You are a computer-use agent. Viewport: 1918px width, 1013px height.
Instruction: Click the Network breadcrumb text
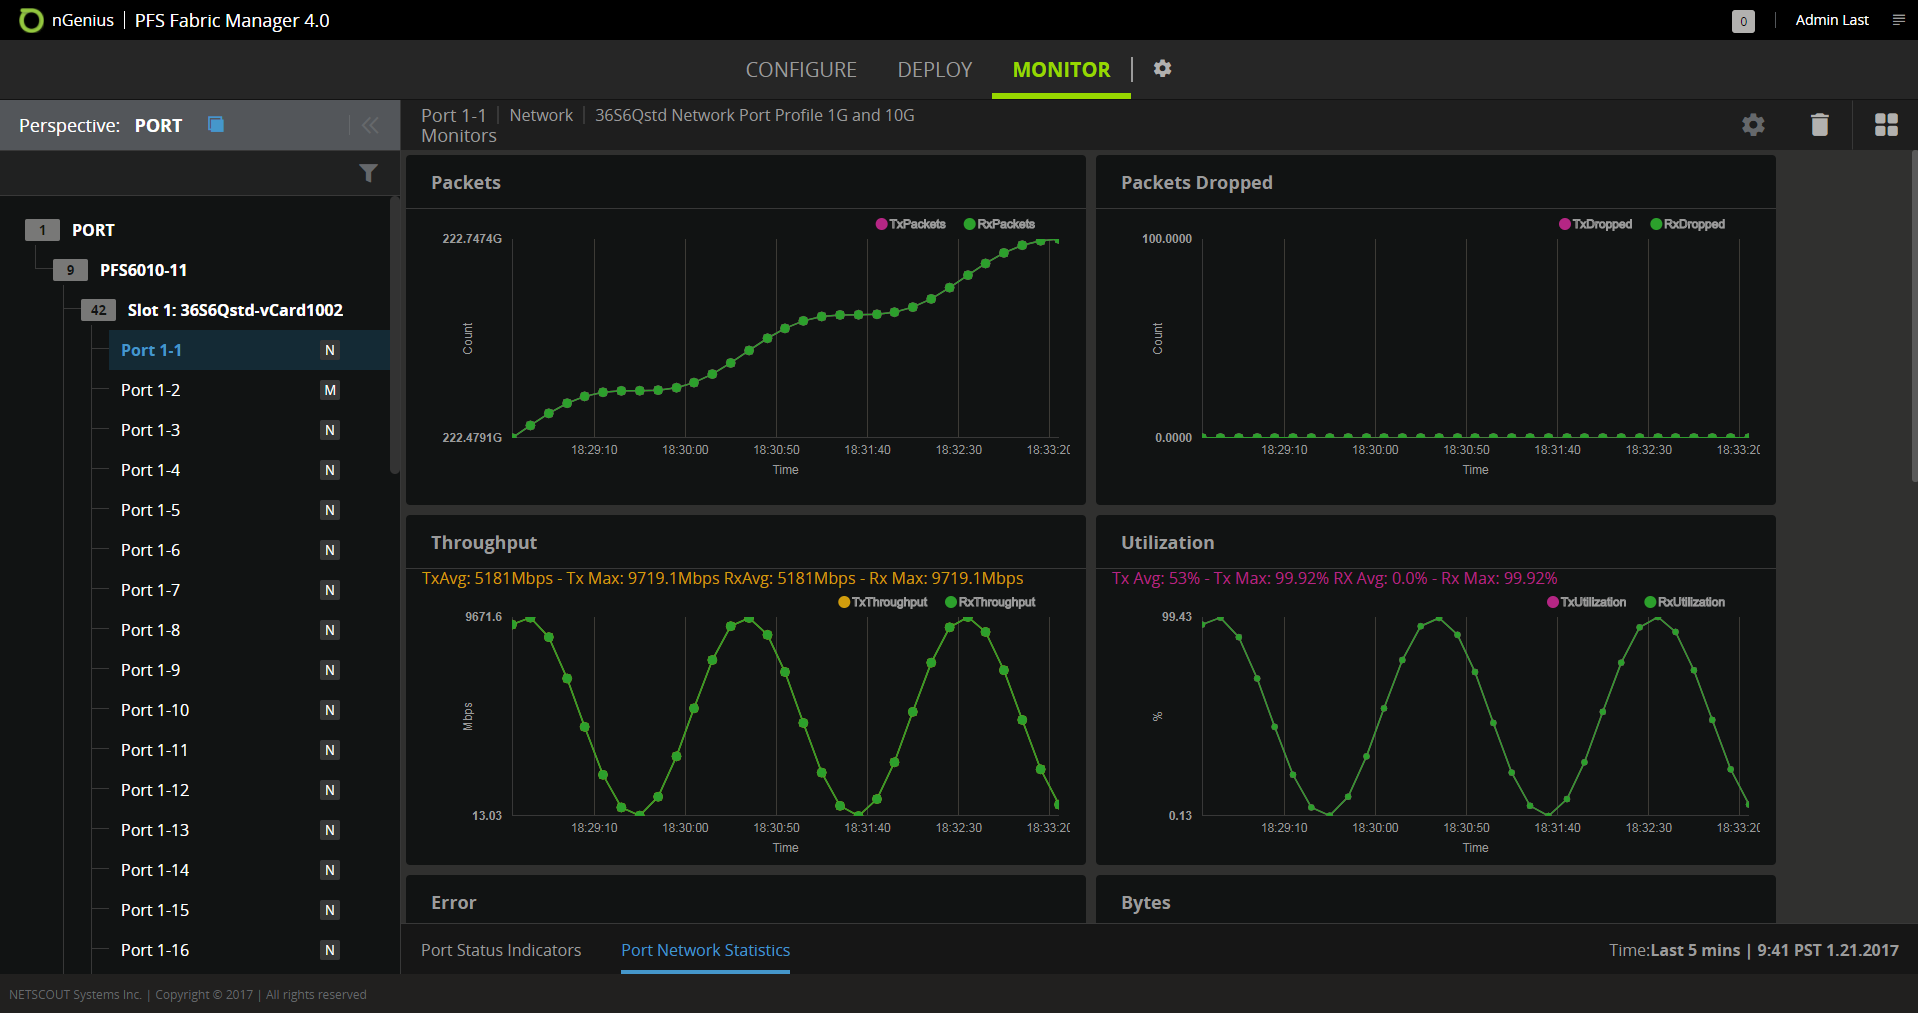pos(541,115)
